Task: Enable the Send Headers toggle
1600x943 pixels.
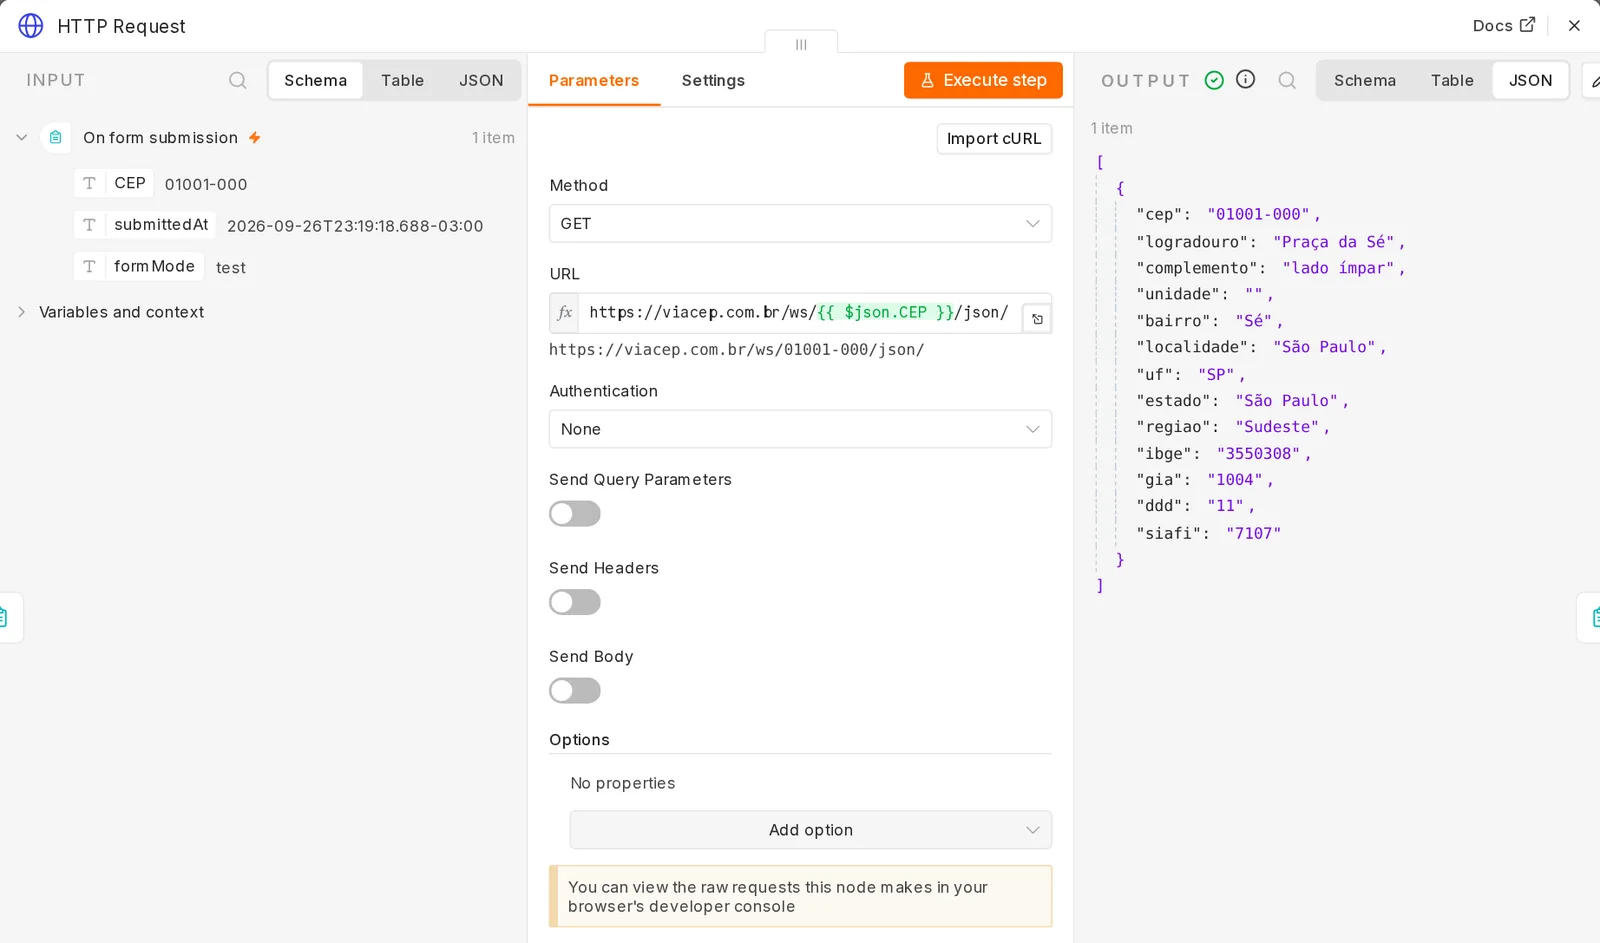Action: click(x=575, y=602)
